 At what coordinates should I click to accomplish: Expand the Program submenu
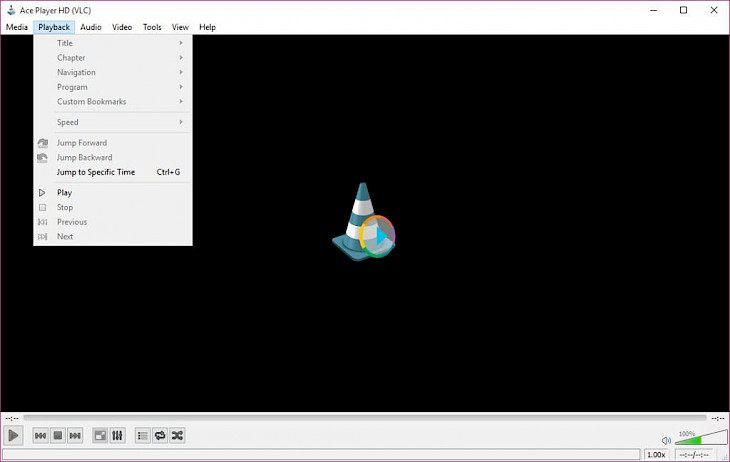(x=113, y=87)
